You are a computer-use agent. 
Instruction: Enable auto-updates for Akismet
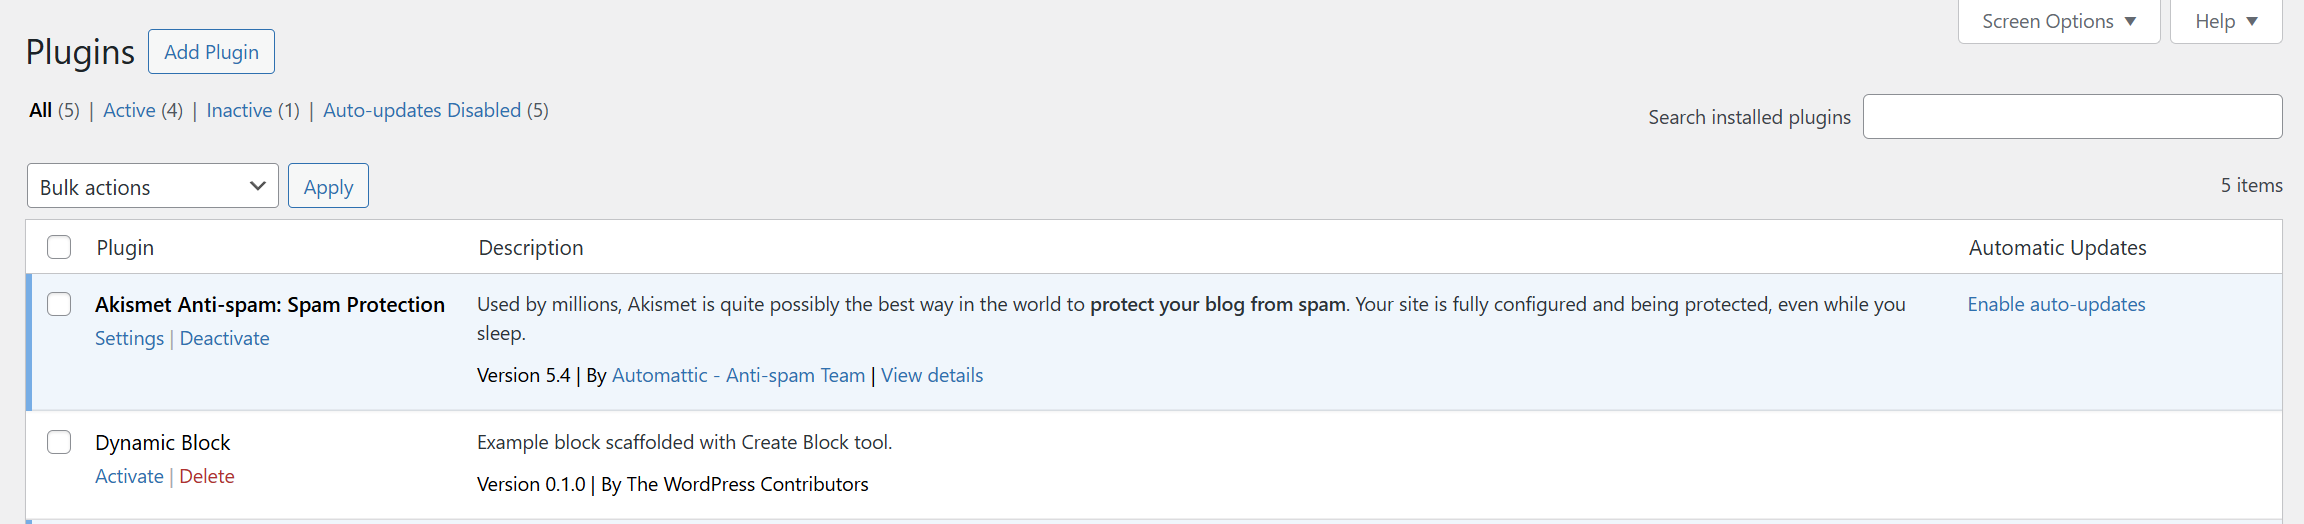coord(2056,304)
